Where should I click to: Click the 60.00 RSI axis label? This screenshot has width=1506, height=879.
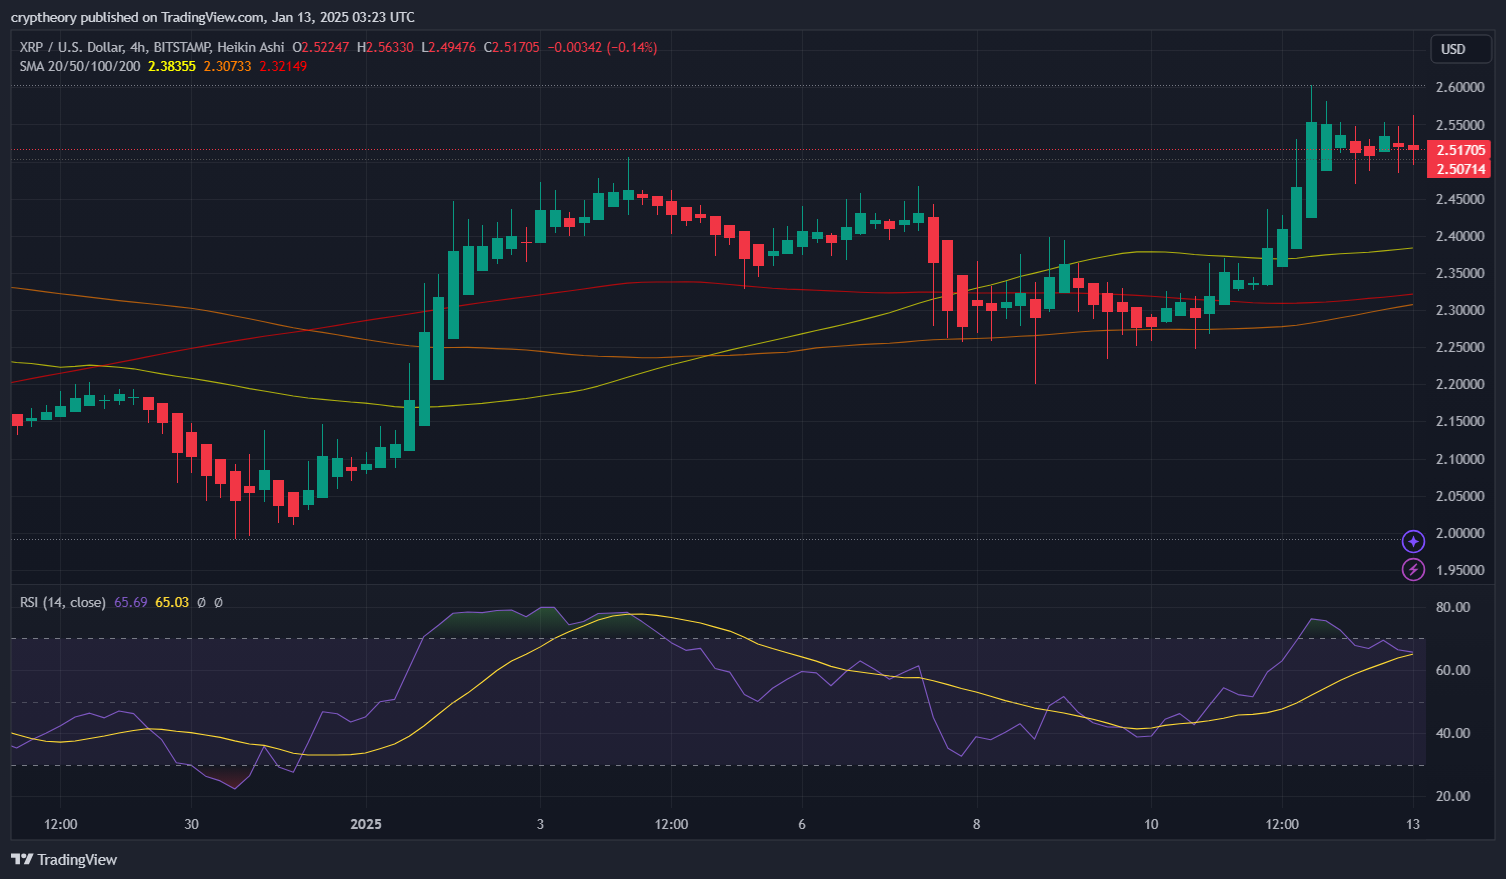click(1453, 670)
